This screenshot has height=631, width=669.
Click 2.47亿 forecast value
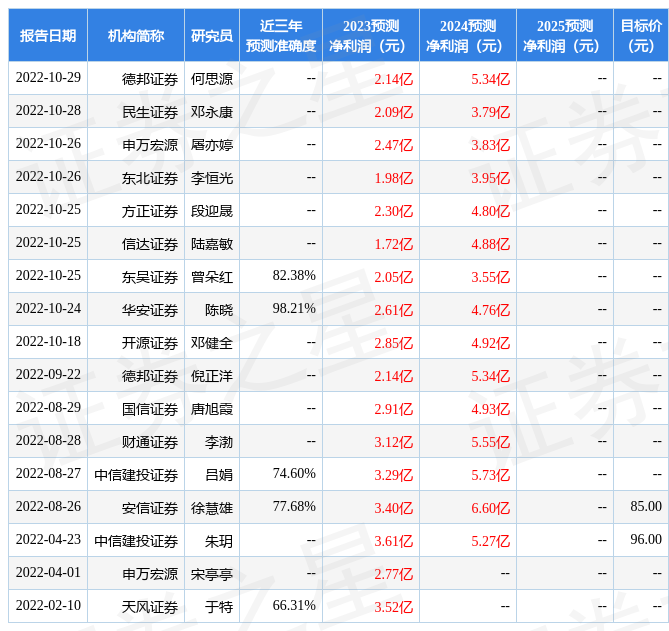[393, 145]
